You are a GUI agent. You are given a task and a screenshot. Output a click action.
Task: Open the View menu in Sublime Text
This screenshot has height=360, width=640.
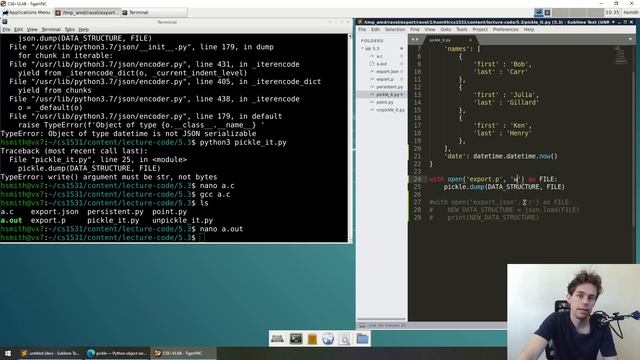click(430, 29)
